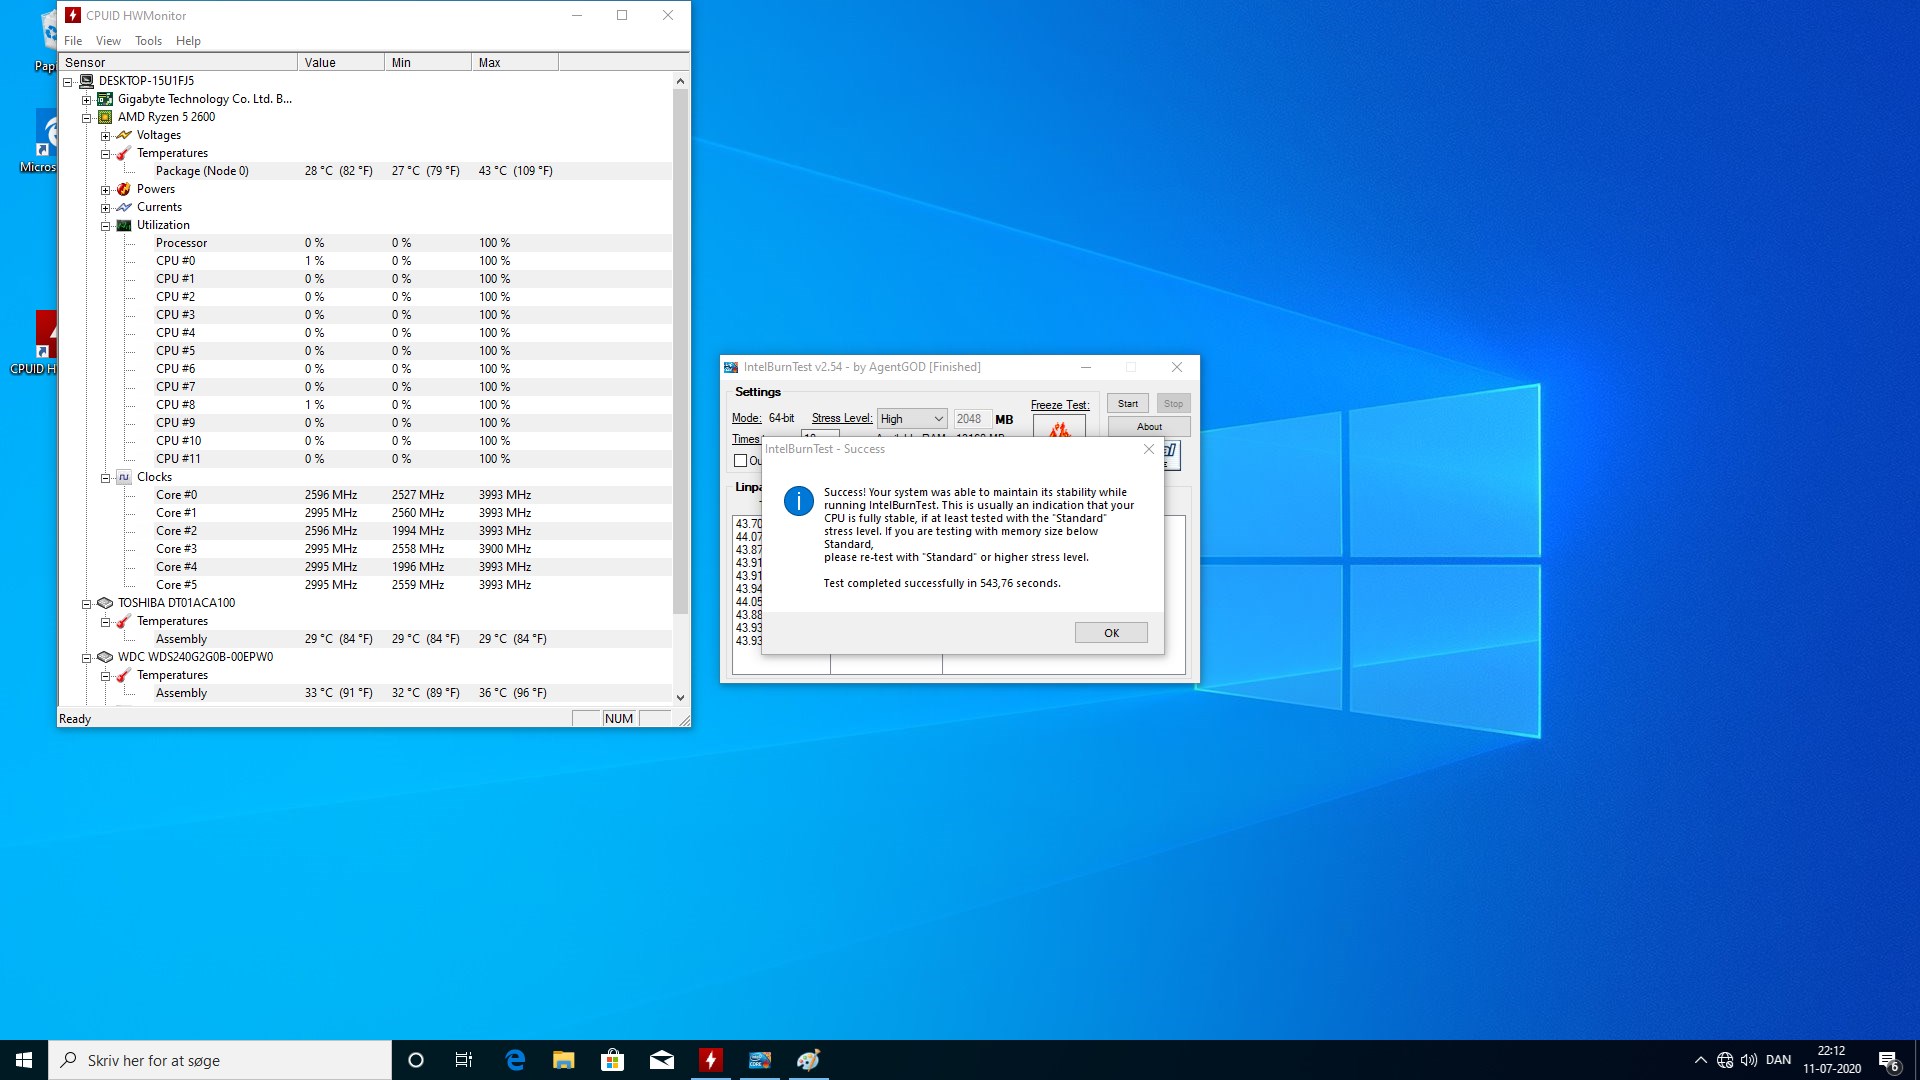Toggle the checkbox in IntelBurnTest Settings
Image resolution: width=1920 pixels, height=1080 pixels.
pyautogui.click(x=740, y=461)
